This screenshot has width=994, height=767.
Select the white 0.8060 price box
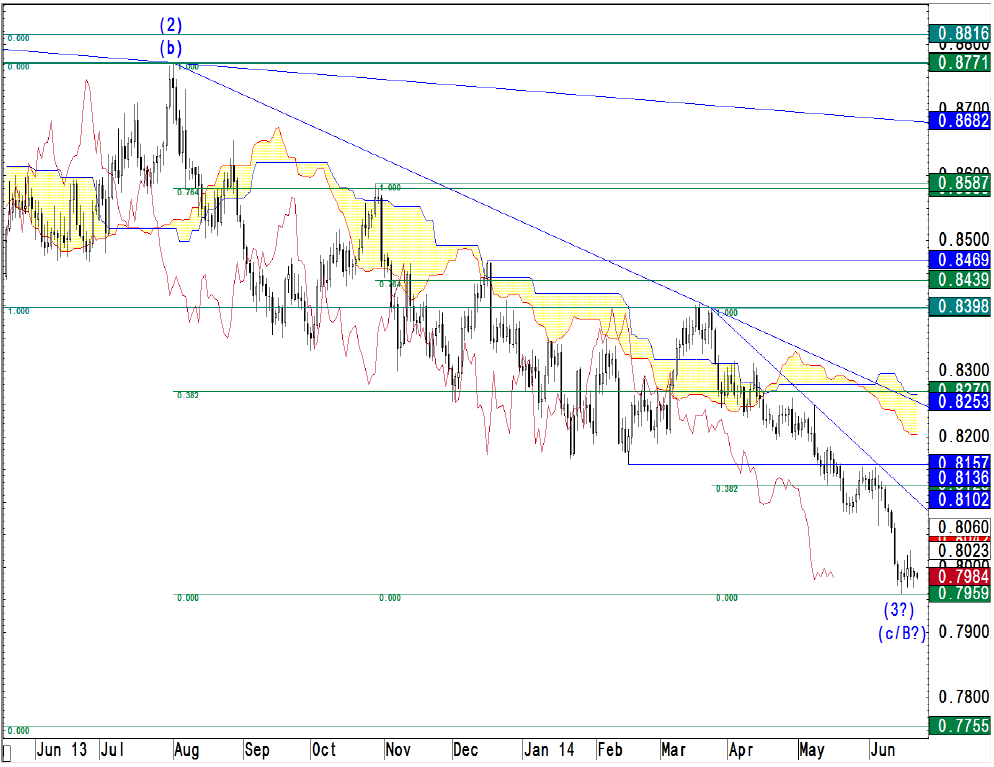click(959, 527)
